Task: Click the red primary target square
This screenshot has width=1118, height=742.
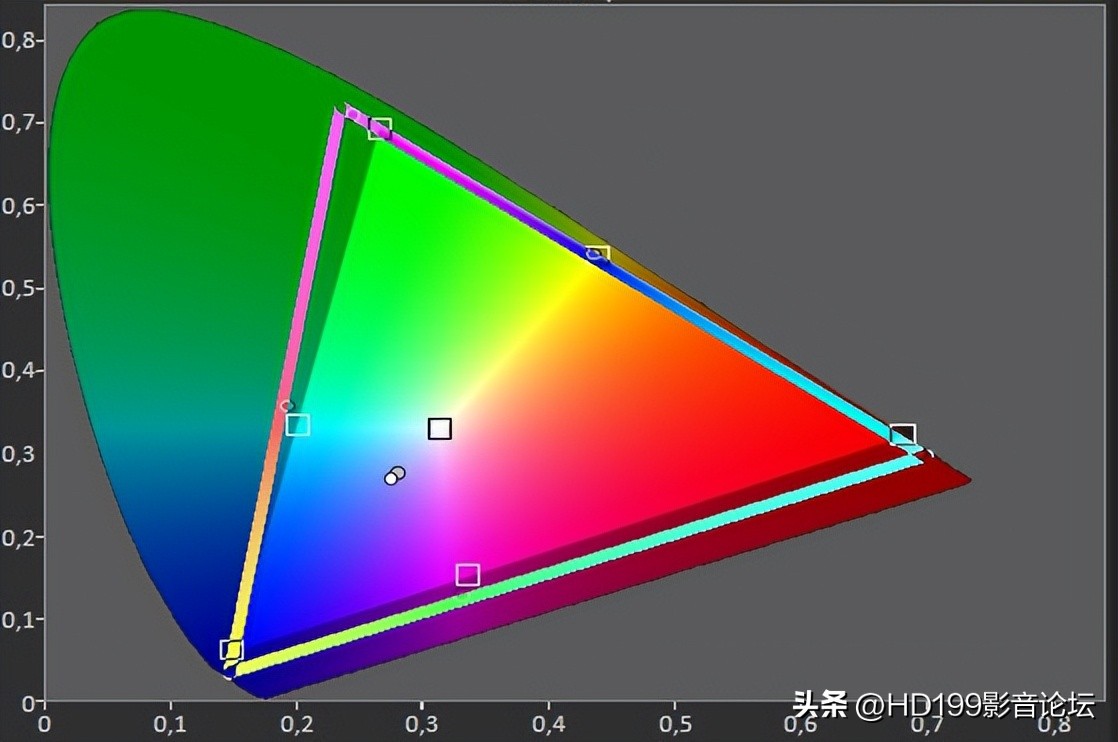Action: tap(903, 435)
